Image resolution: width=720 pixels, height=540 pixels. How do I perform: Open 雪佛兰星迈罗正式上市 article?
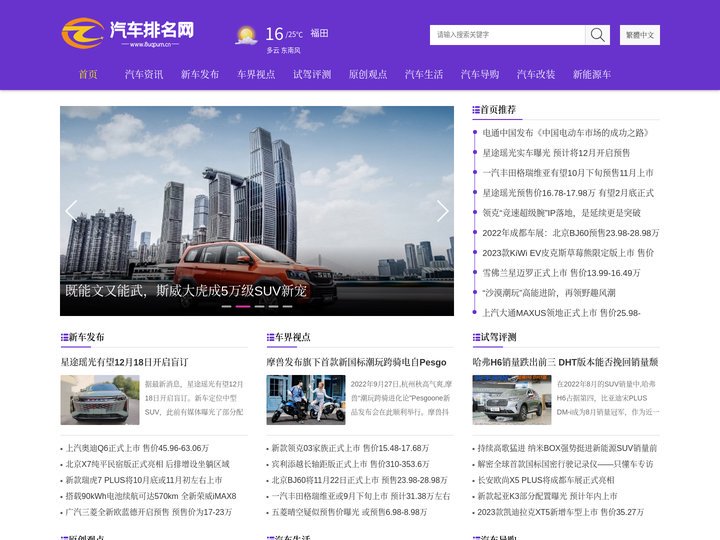[561, 273]
